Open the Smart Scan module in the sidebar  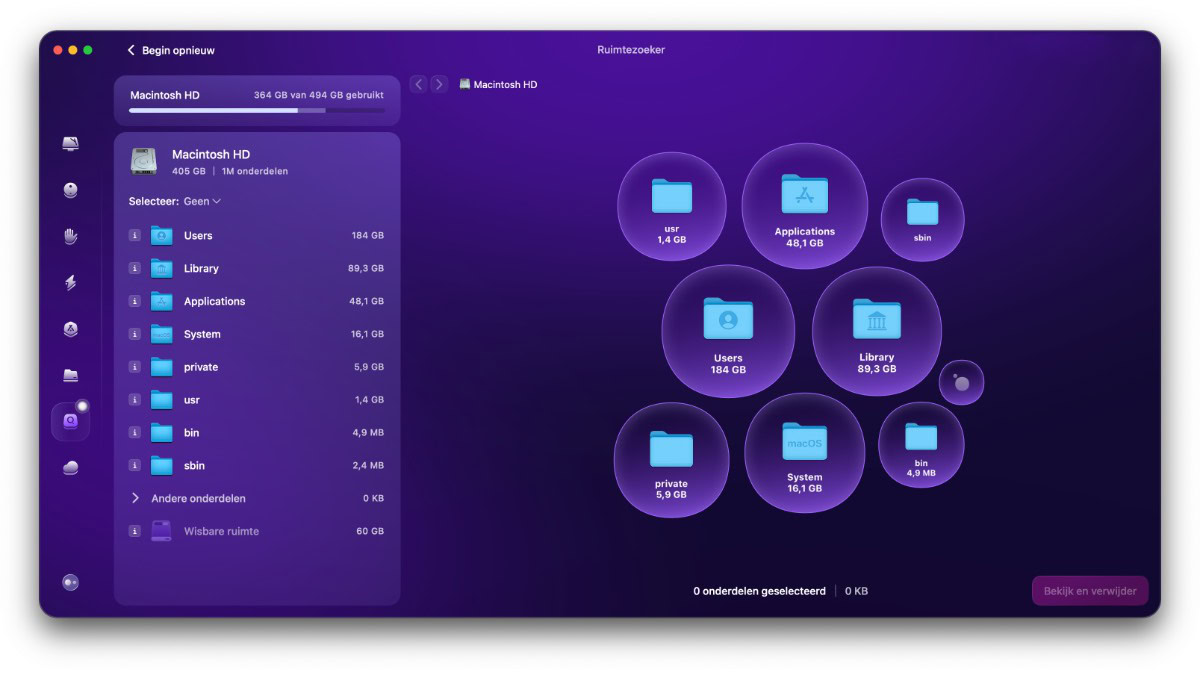(70, 145)
